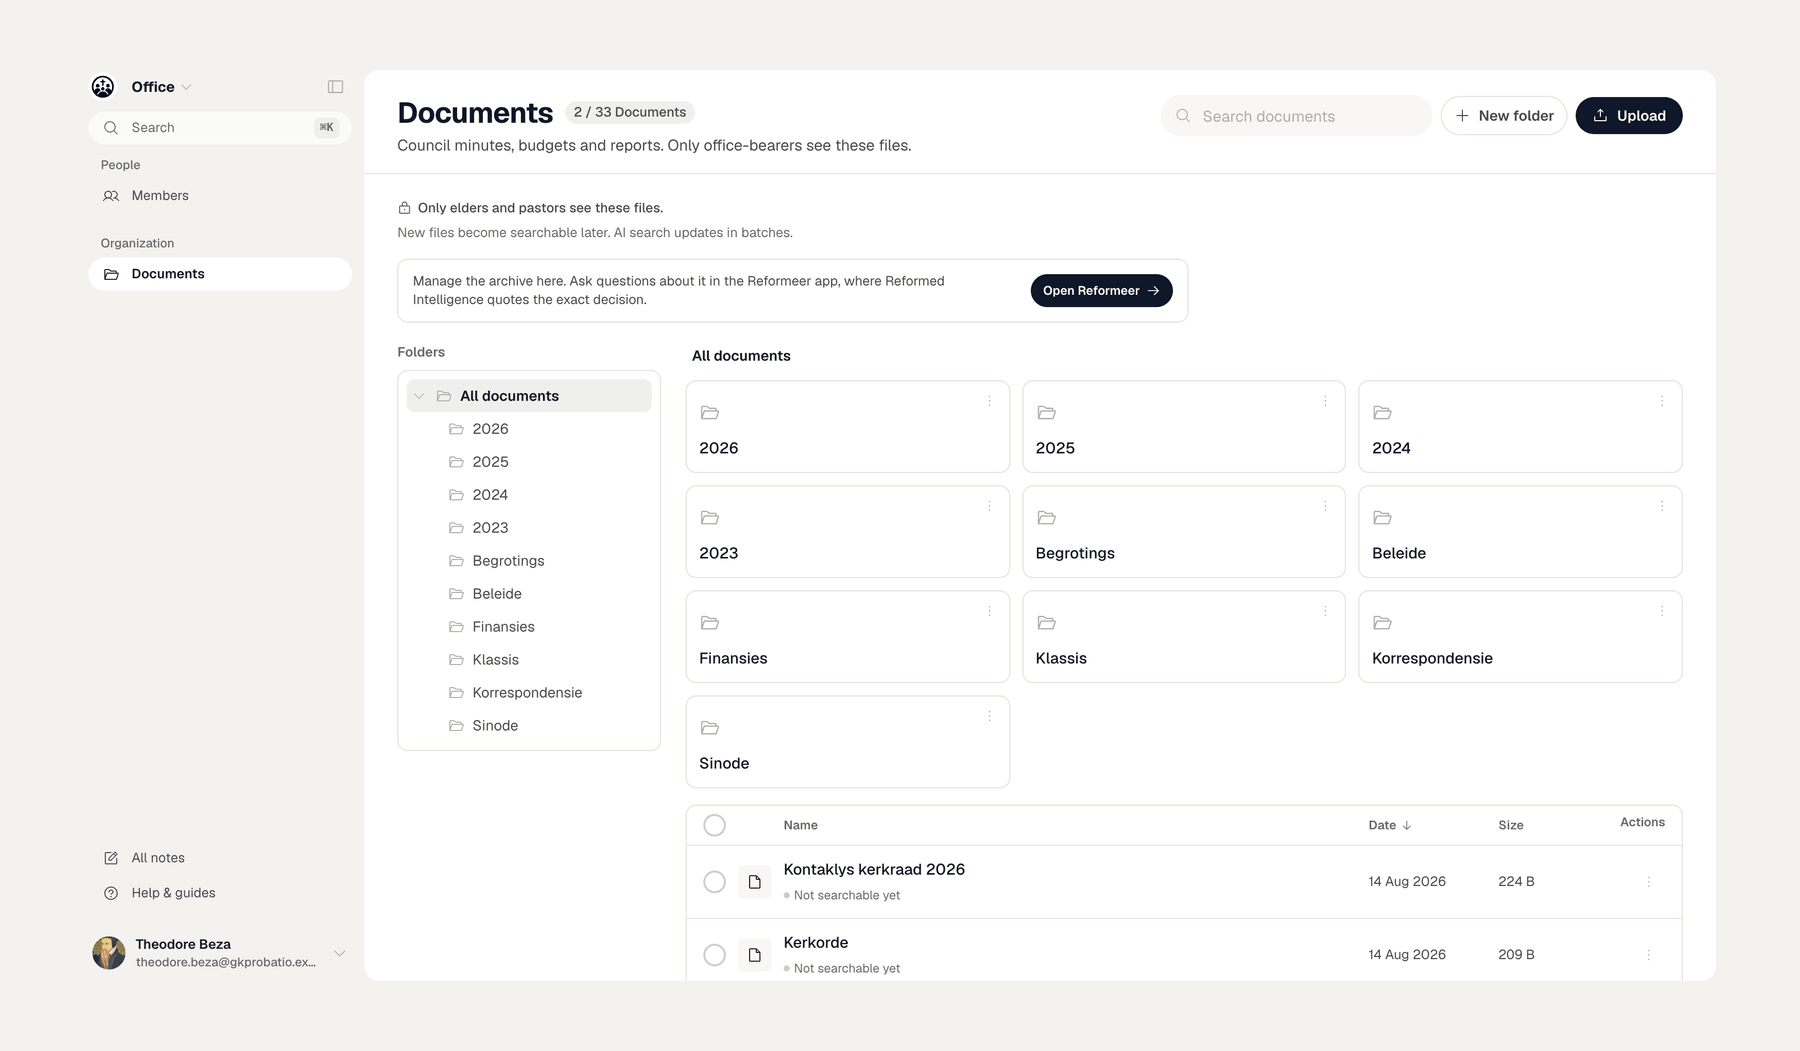
Task: Focus the Search documents field
Action: click(1296, 116)
